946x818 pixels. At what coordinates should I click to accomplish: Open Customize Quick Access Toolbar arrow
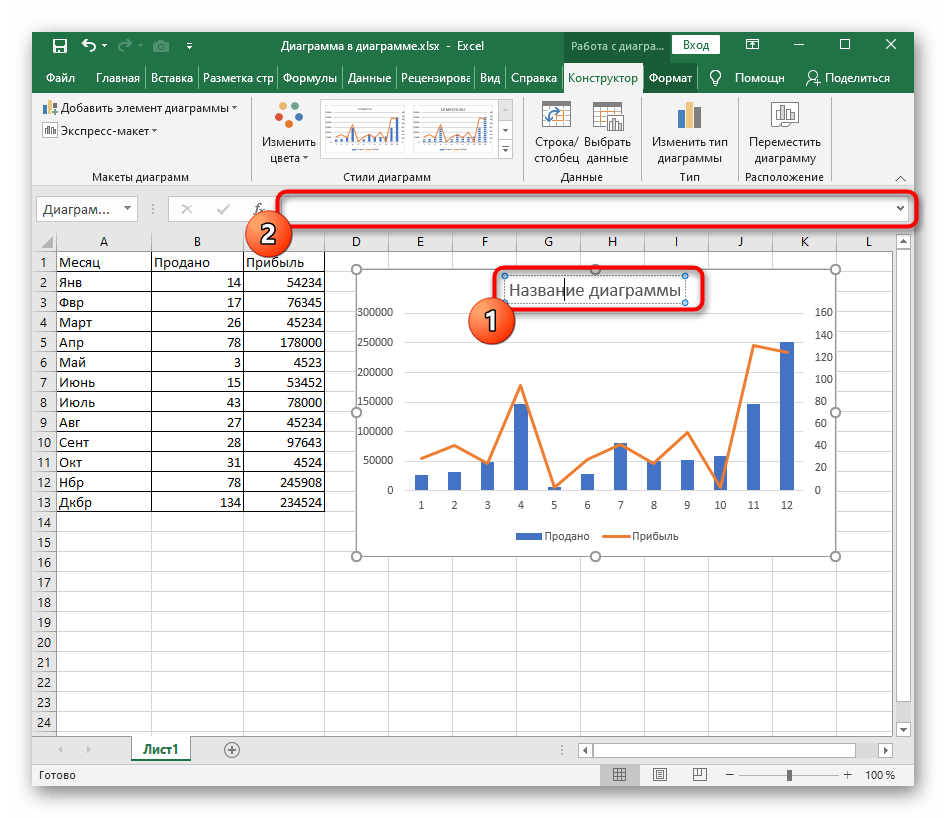189,46
